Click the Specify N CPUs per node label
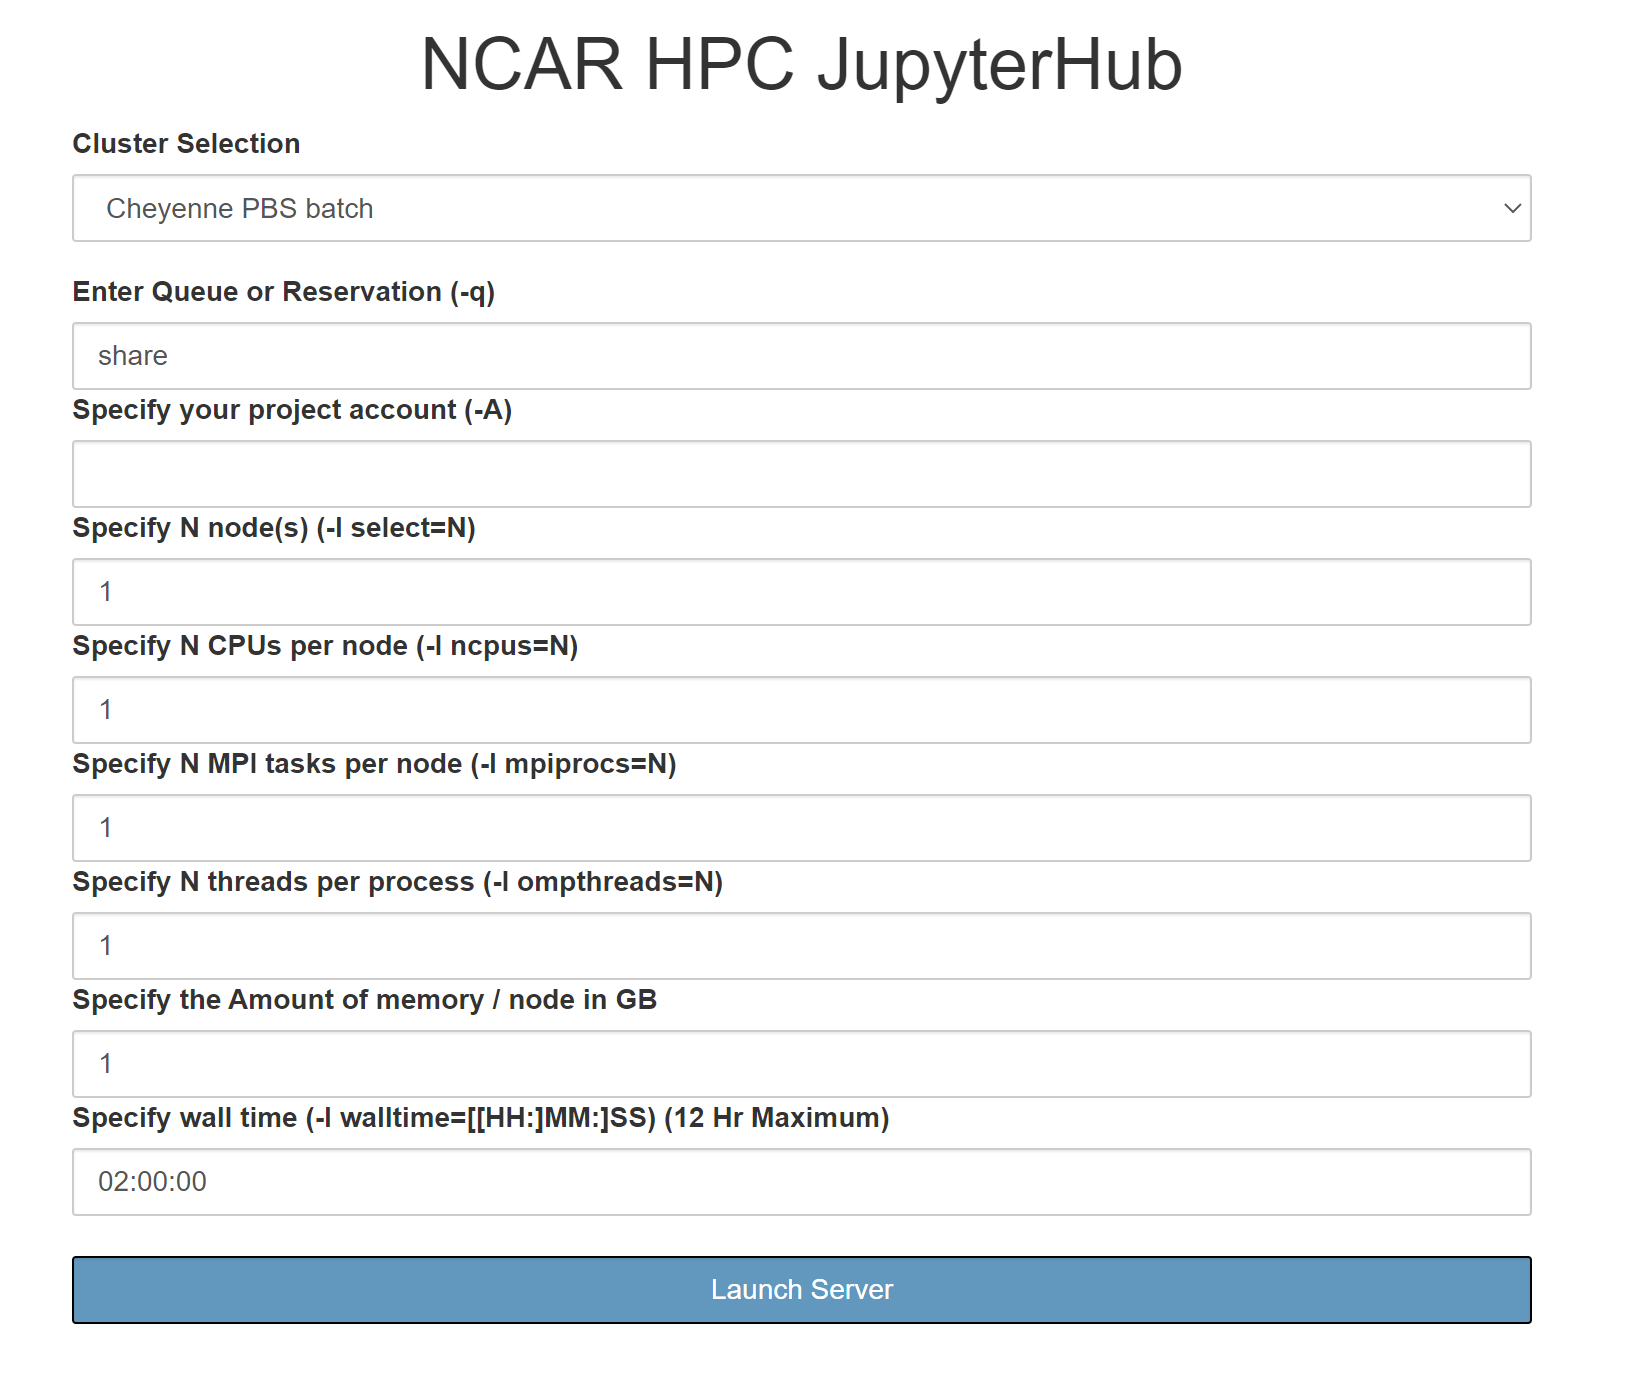Image resolution: width=1635 pixels, height=1381 pixels. tap(325, 646)
